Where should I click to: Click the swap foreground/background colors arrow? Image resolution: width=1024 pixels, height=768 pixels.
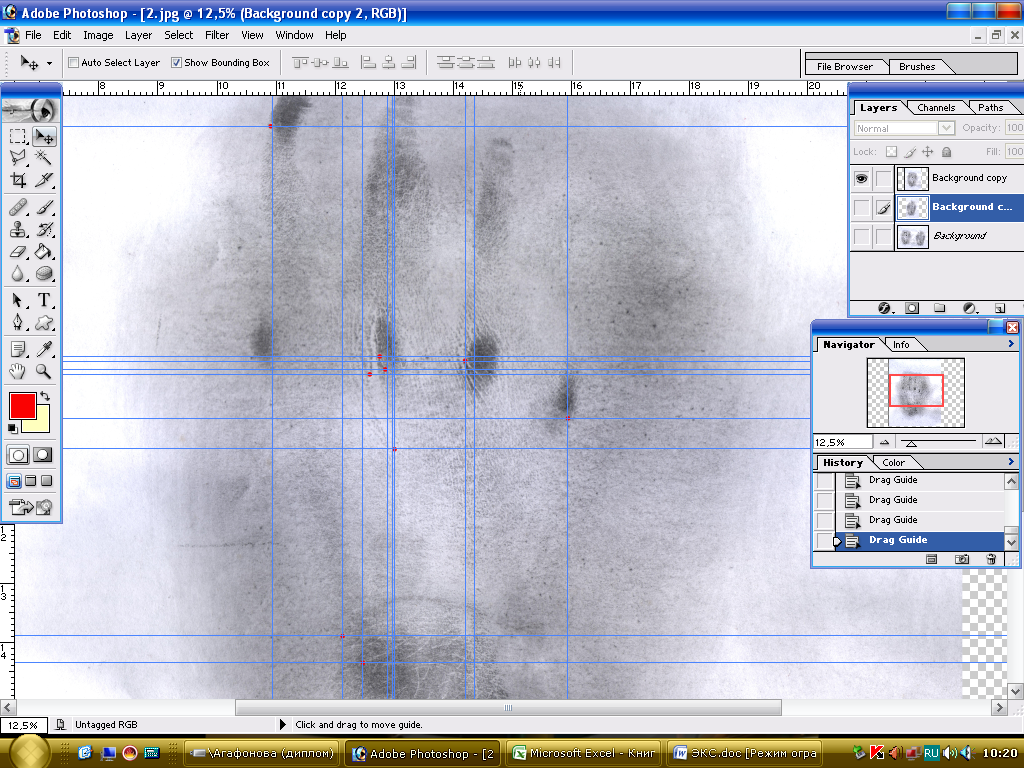(x=44, y=397)
